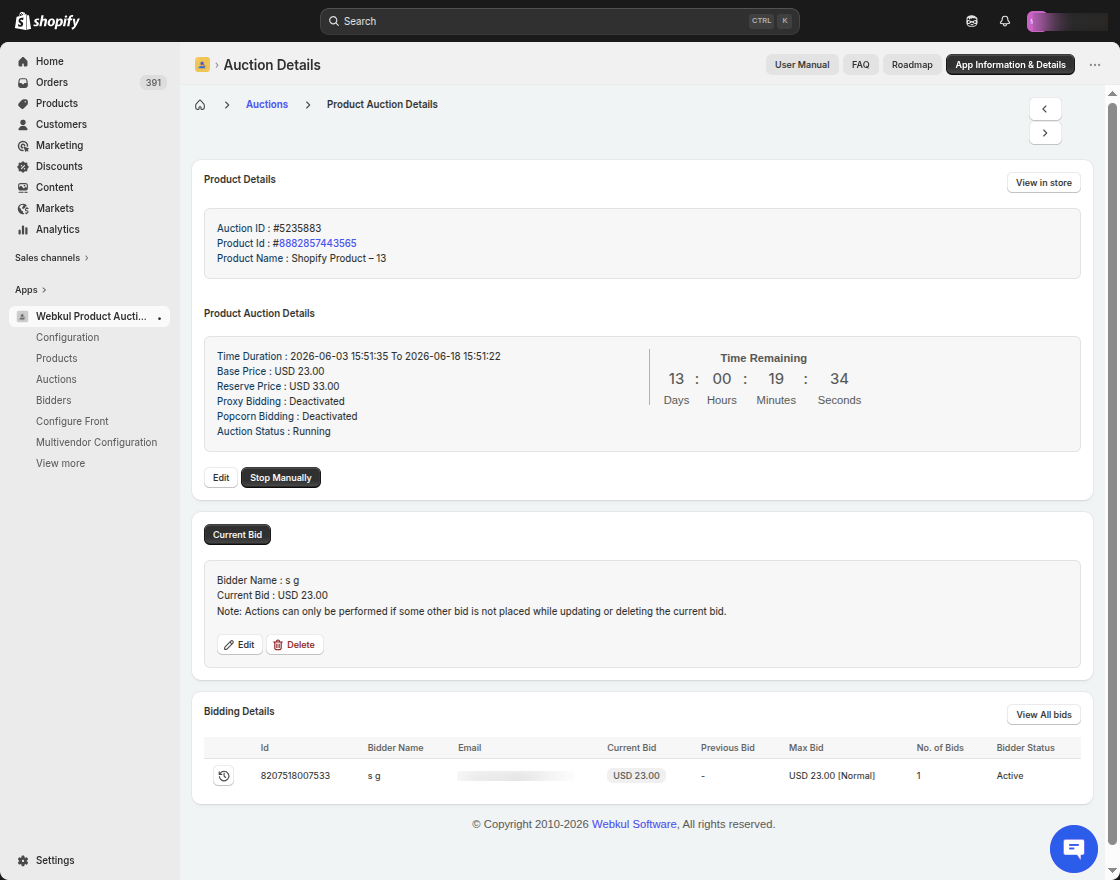Screen dimensions: 1120x880
Task: Open Multivendor Configuration item
Action: pos(96,442)
